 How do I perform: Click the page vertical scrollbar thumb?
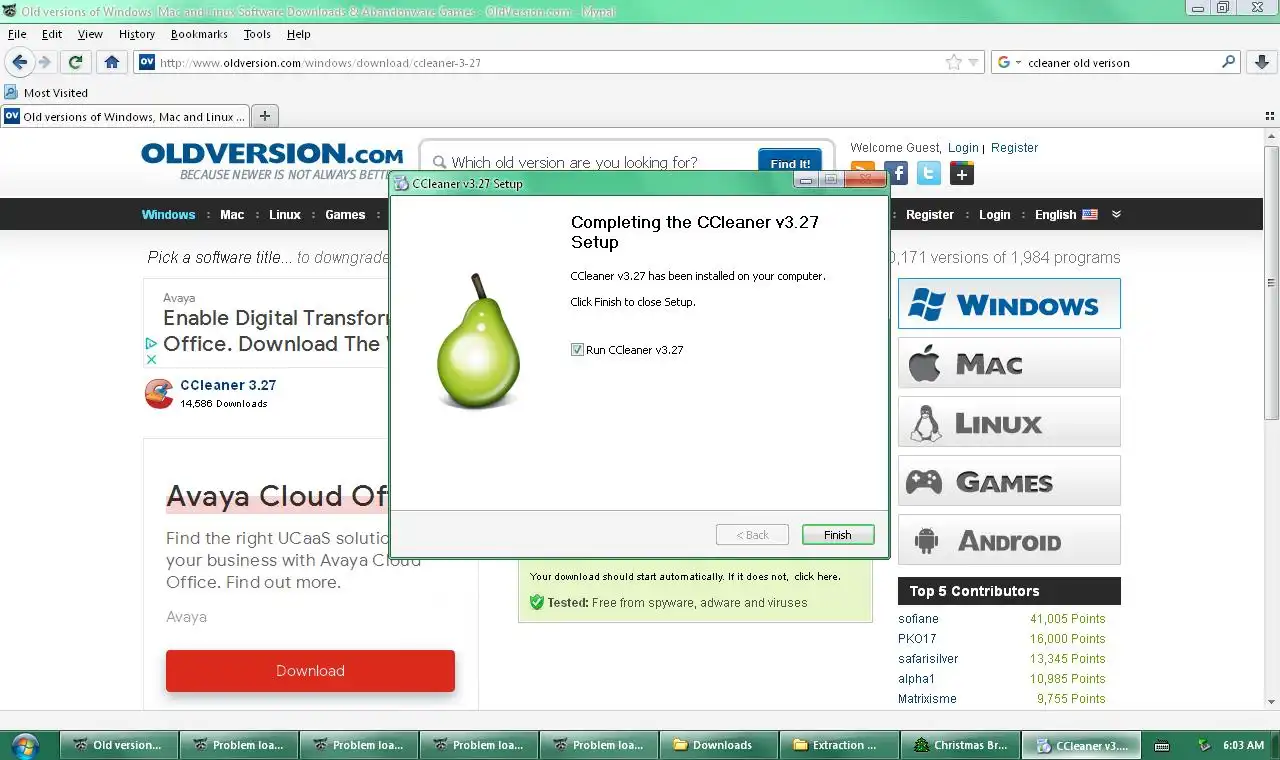[1272, 283]
